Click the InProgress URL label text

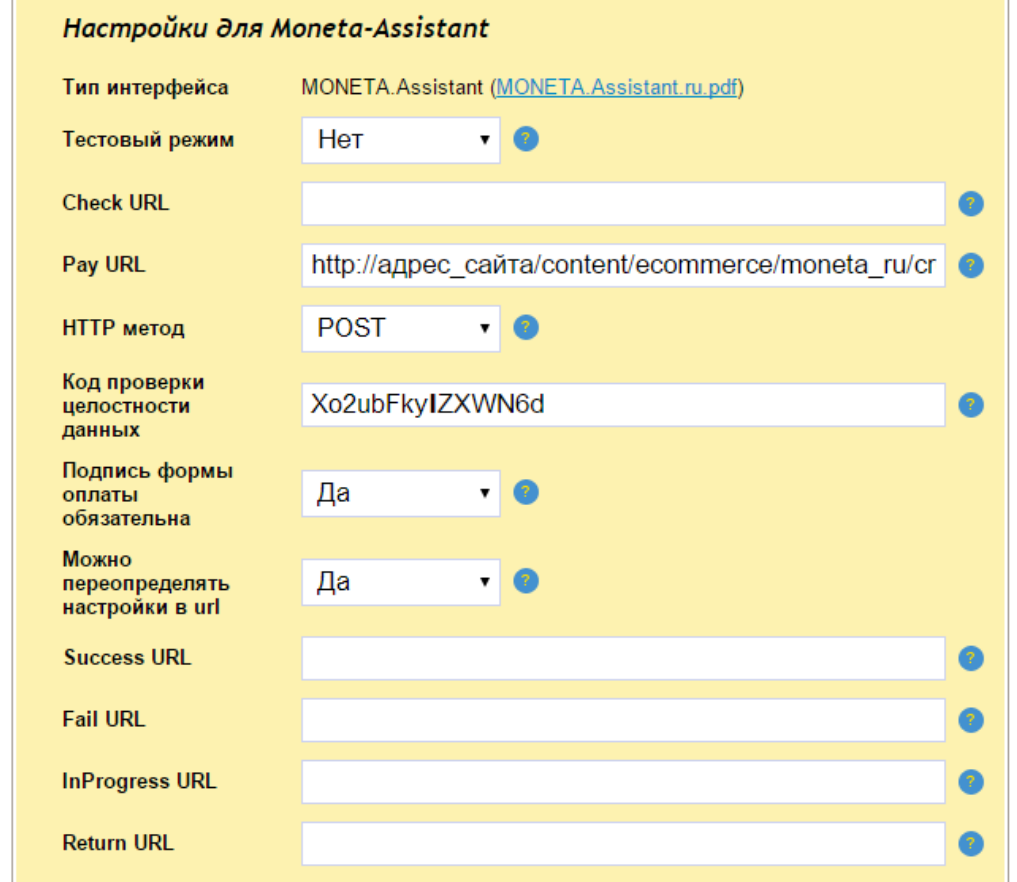click(x=139, y=781)
